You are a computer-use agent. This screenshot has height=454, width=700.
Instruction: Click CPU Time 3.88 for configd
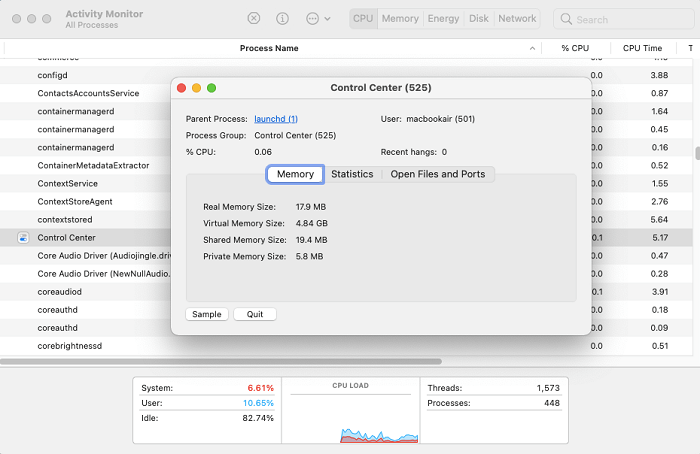pos(659,75)
